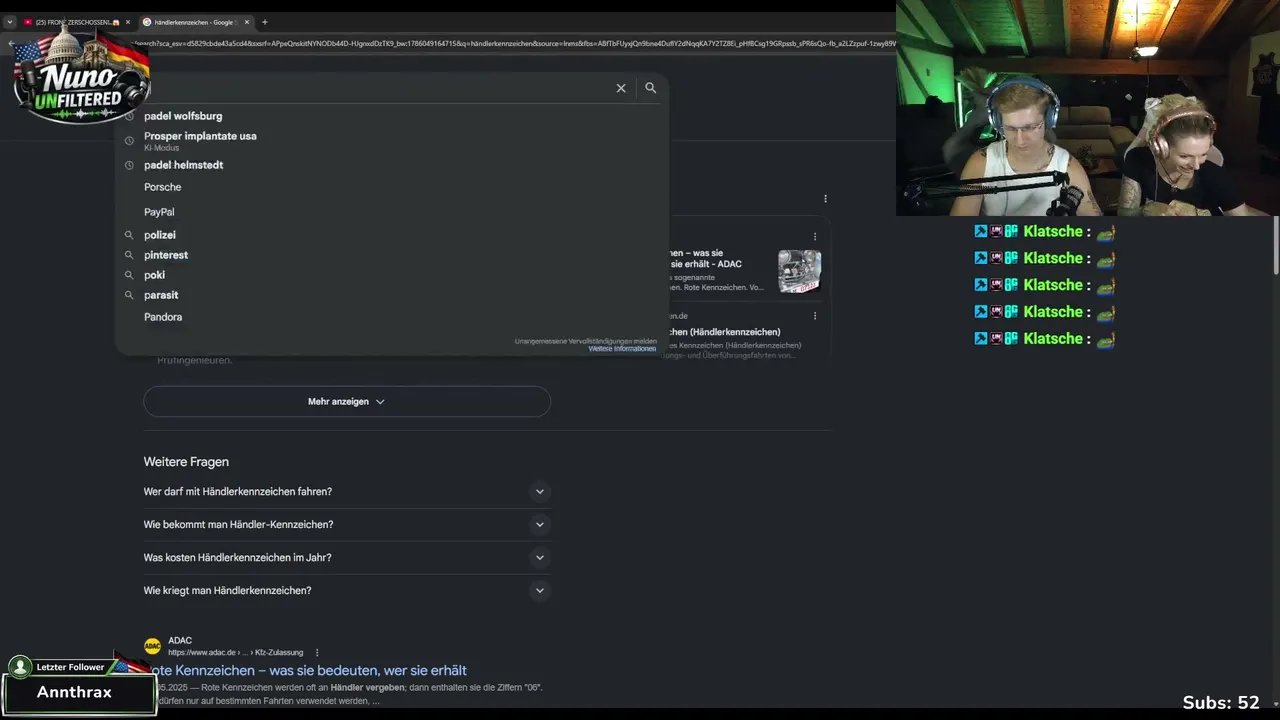Click search icon beside 'parasit'
This screenshot has height=720, width=1280.
[x=129, y=295]
